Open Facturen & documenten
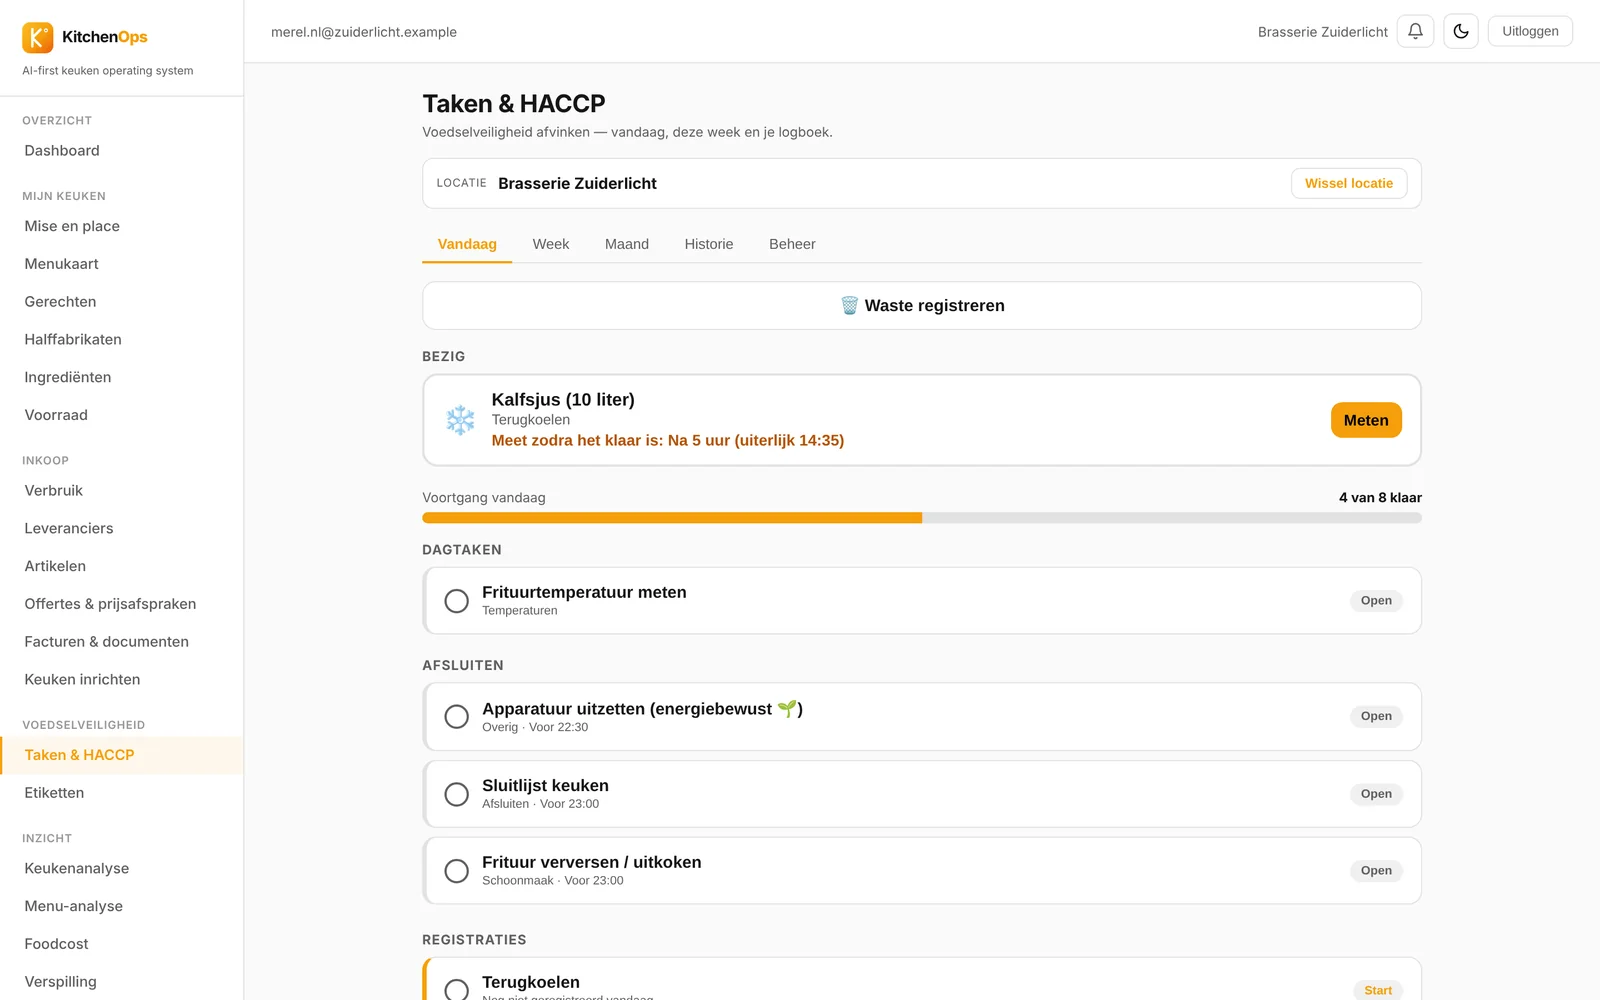 (107, 642)
